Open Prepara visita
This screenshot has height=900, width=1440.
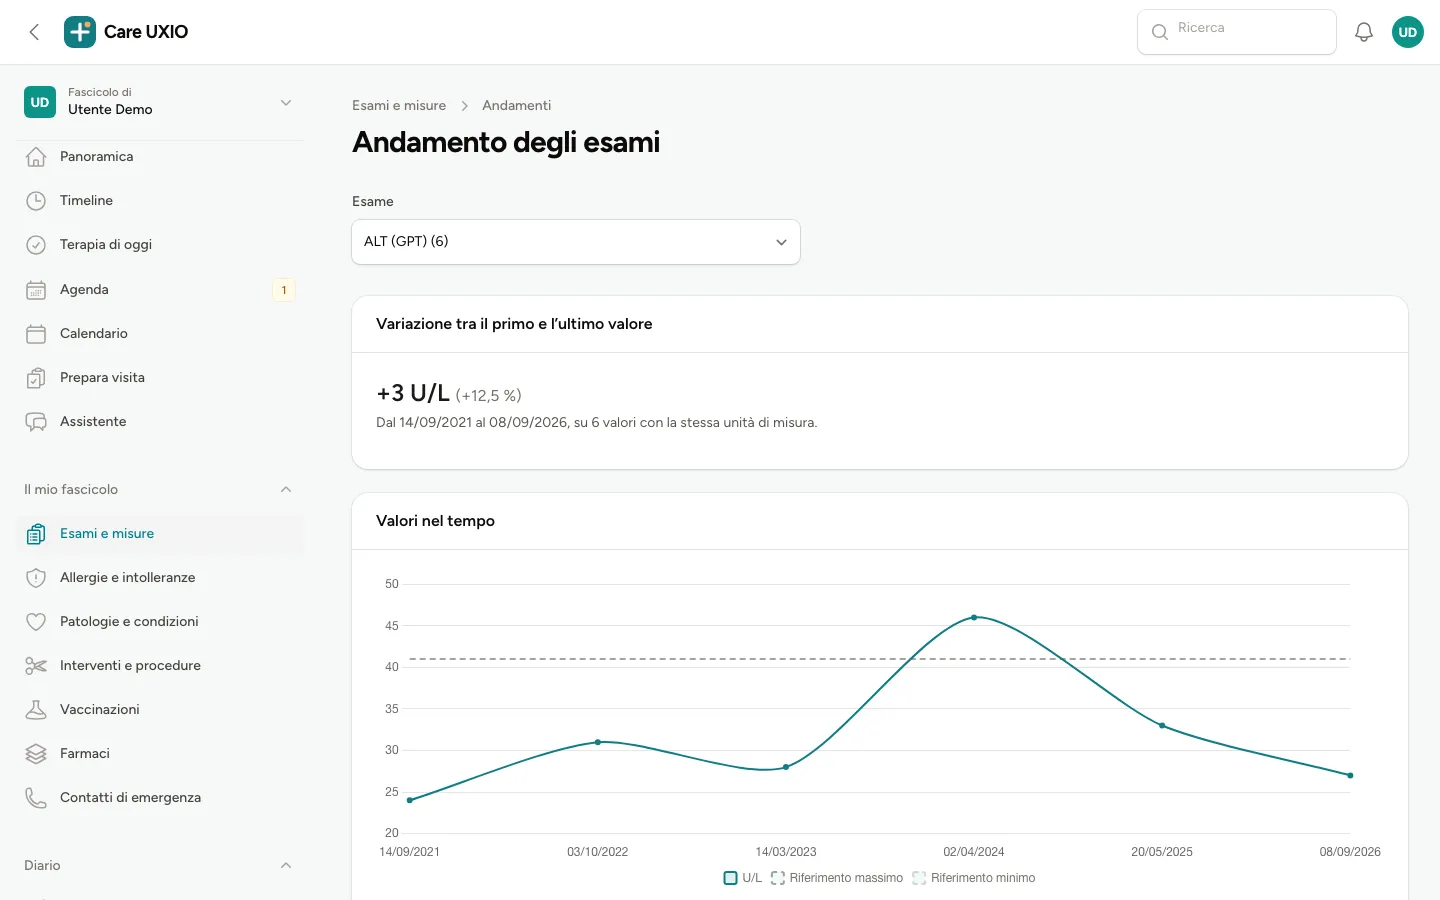160,378
